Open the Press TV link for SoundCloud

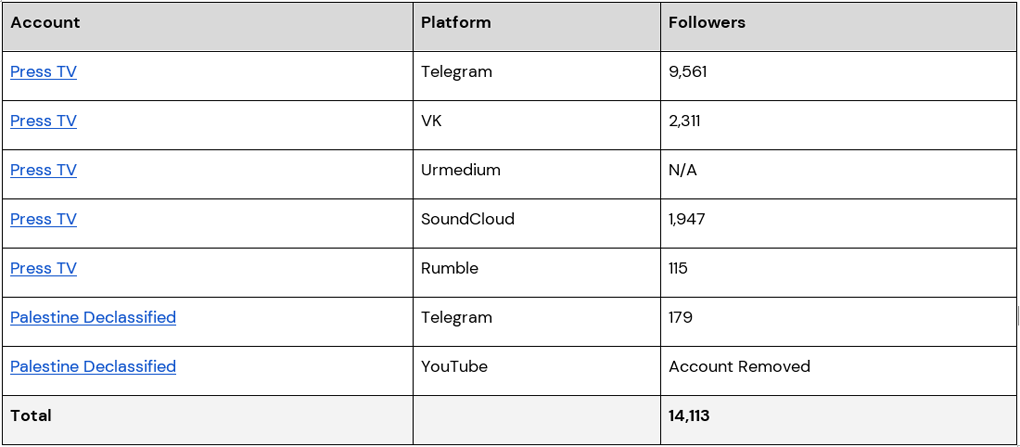[43, 219]
